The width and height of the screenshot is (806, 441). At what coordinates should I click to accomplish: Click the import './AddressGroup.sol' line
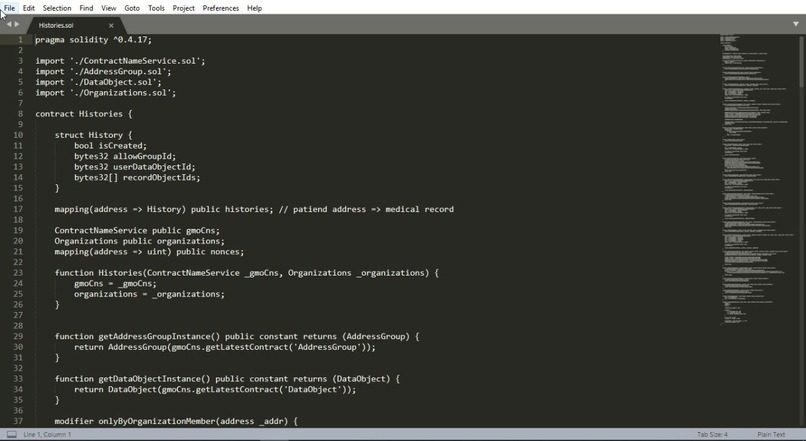click(x=103, y=71)
